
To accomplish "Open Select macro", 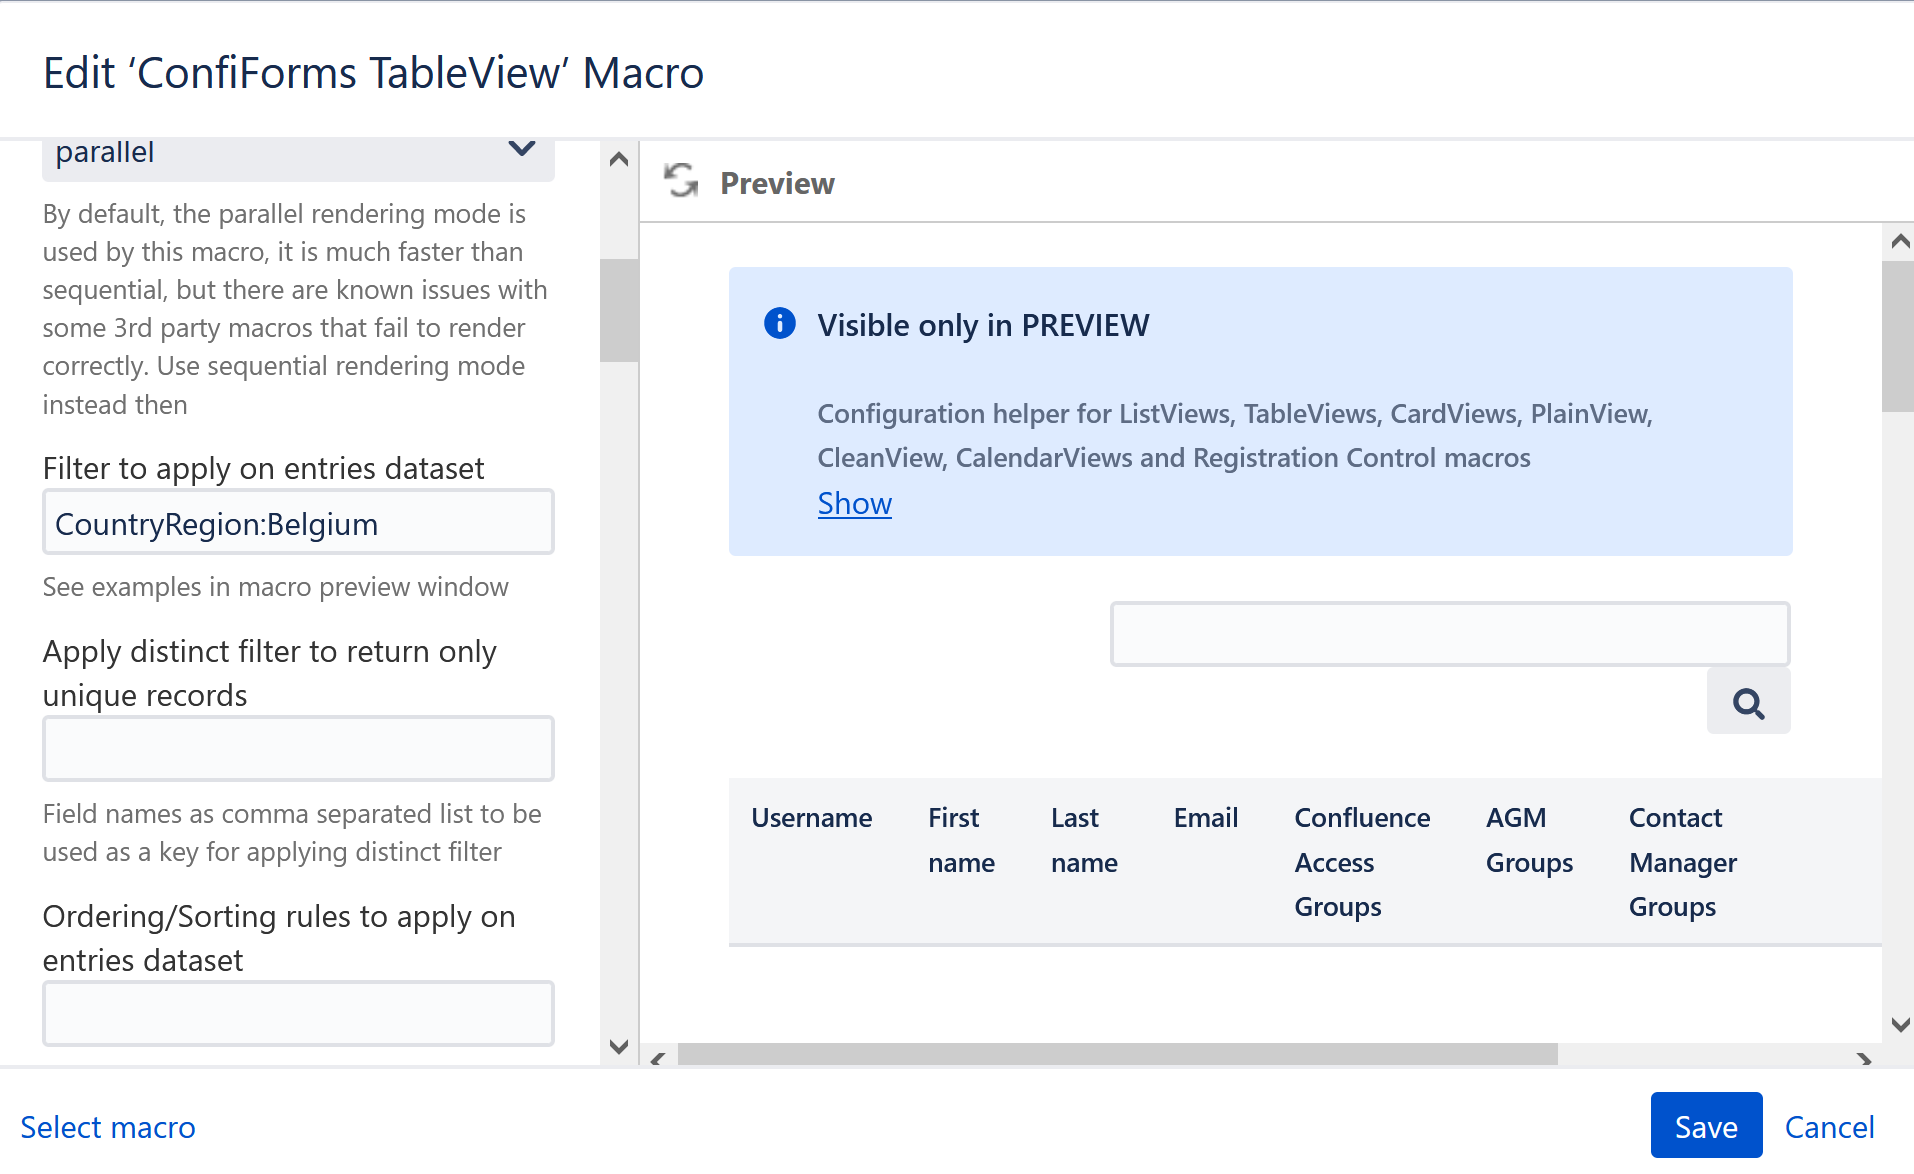I will pyautogui.click(x=108, y=1127).
